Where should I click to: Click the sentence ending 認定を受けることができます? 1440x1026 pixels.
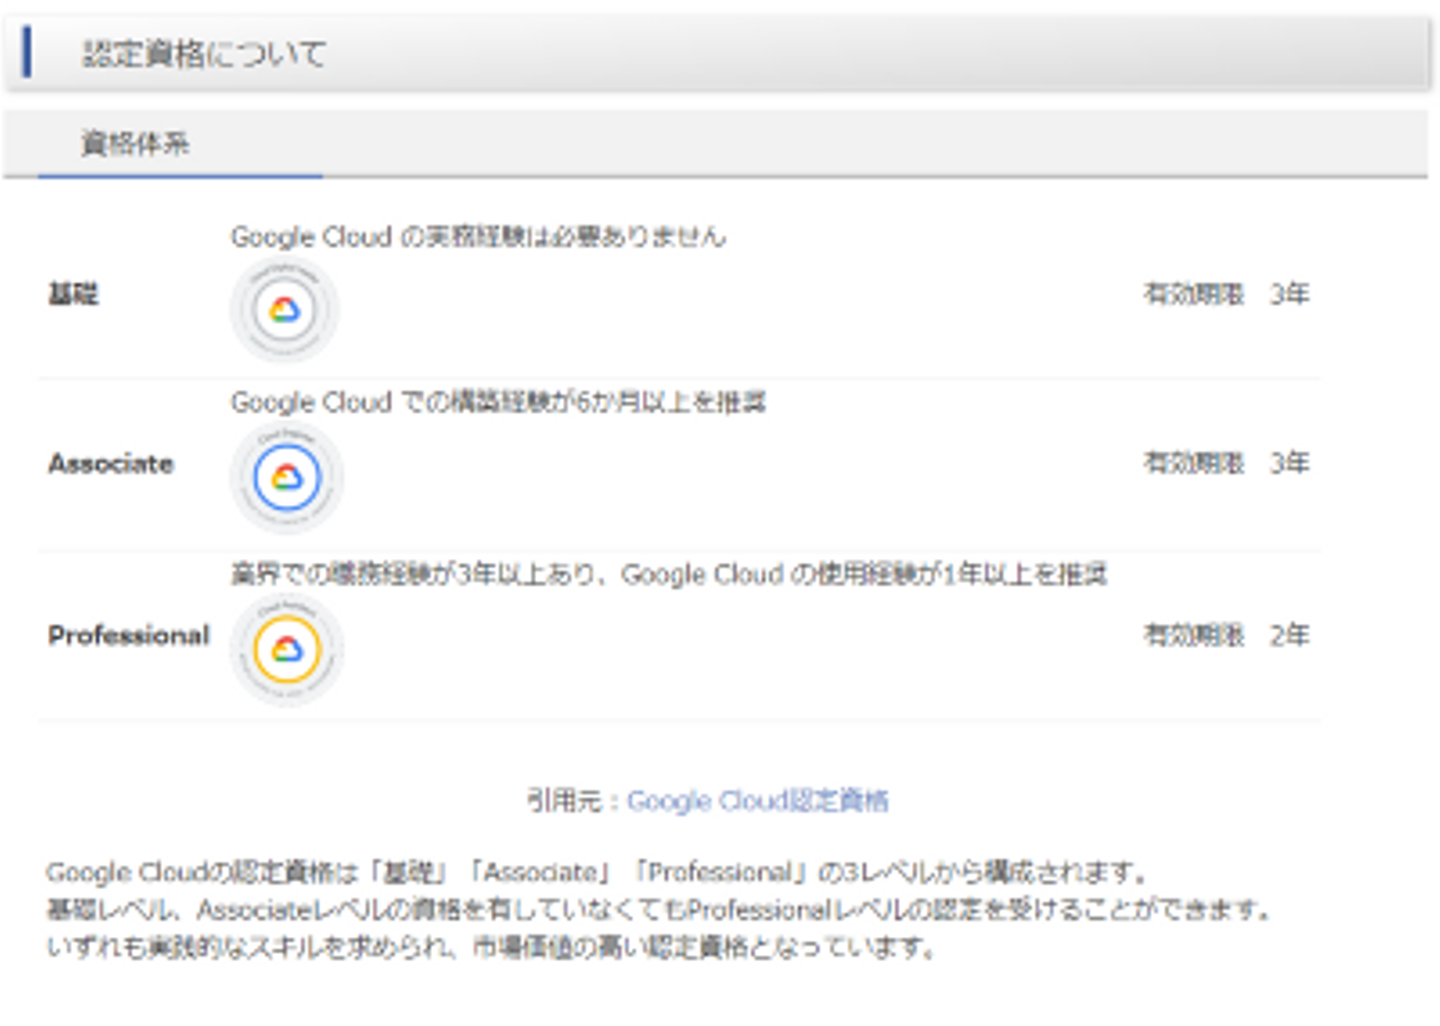[660, 910]
